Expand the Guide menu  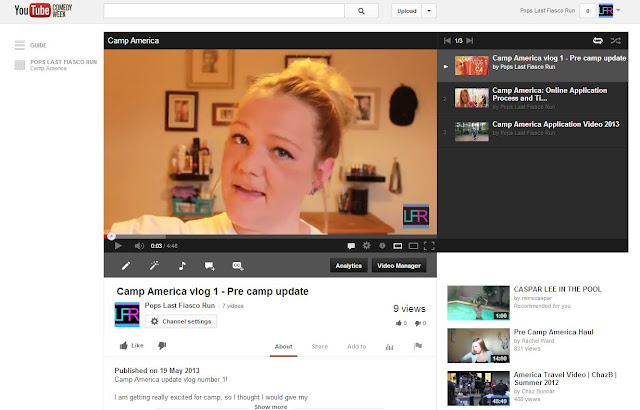click(x=31, y=45)
